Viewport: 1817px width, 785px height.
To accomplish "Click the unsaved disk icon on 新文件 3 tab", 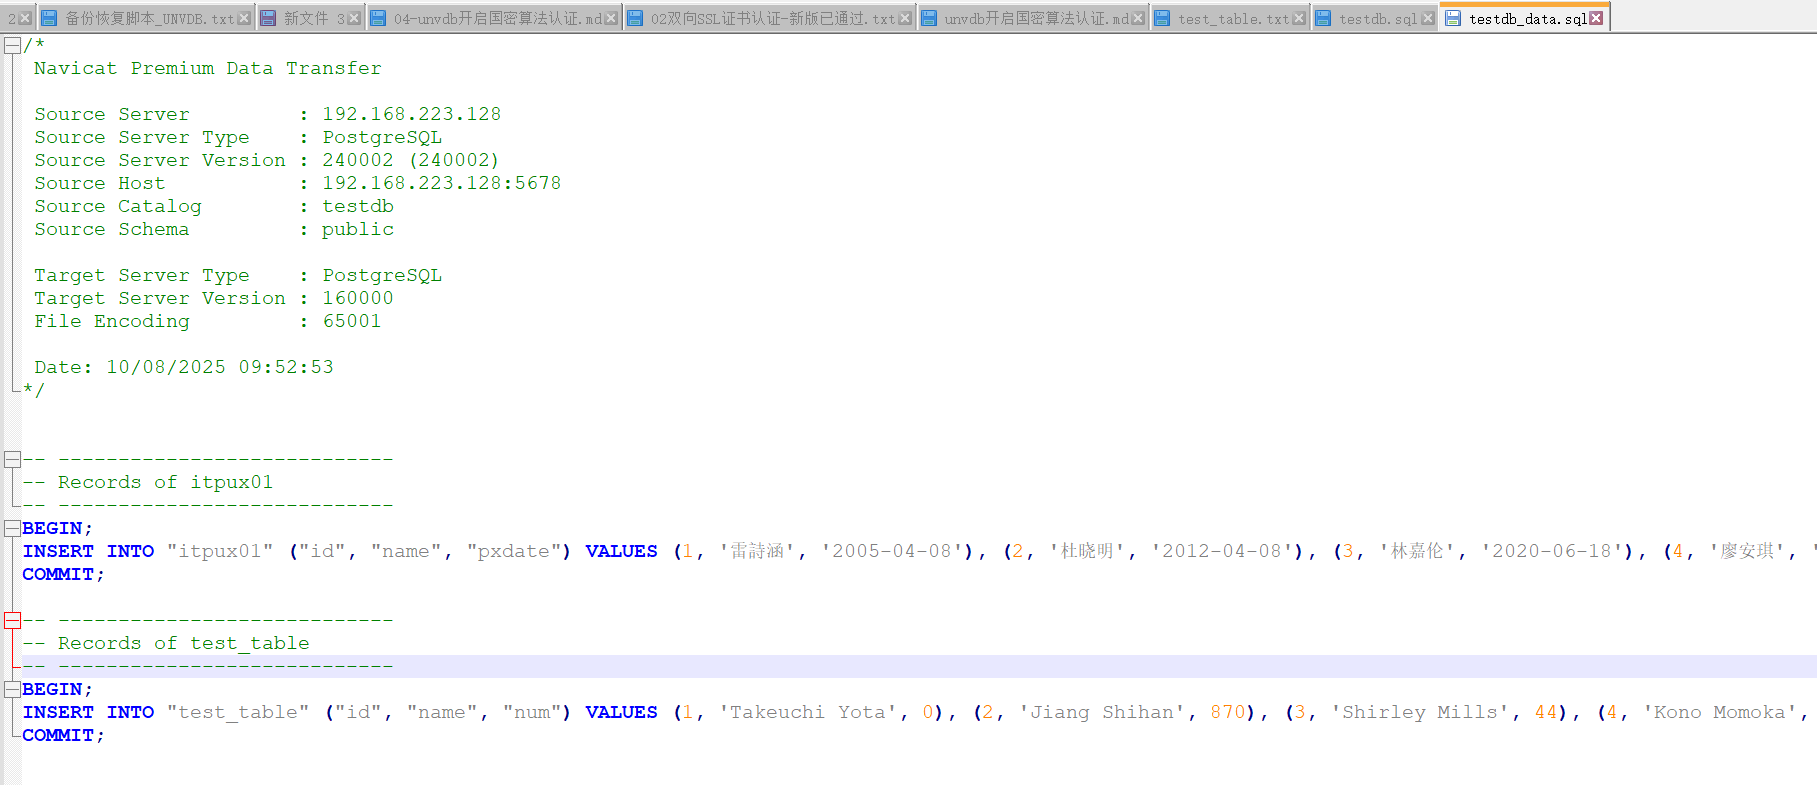I will point(268,18).
